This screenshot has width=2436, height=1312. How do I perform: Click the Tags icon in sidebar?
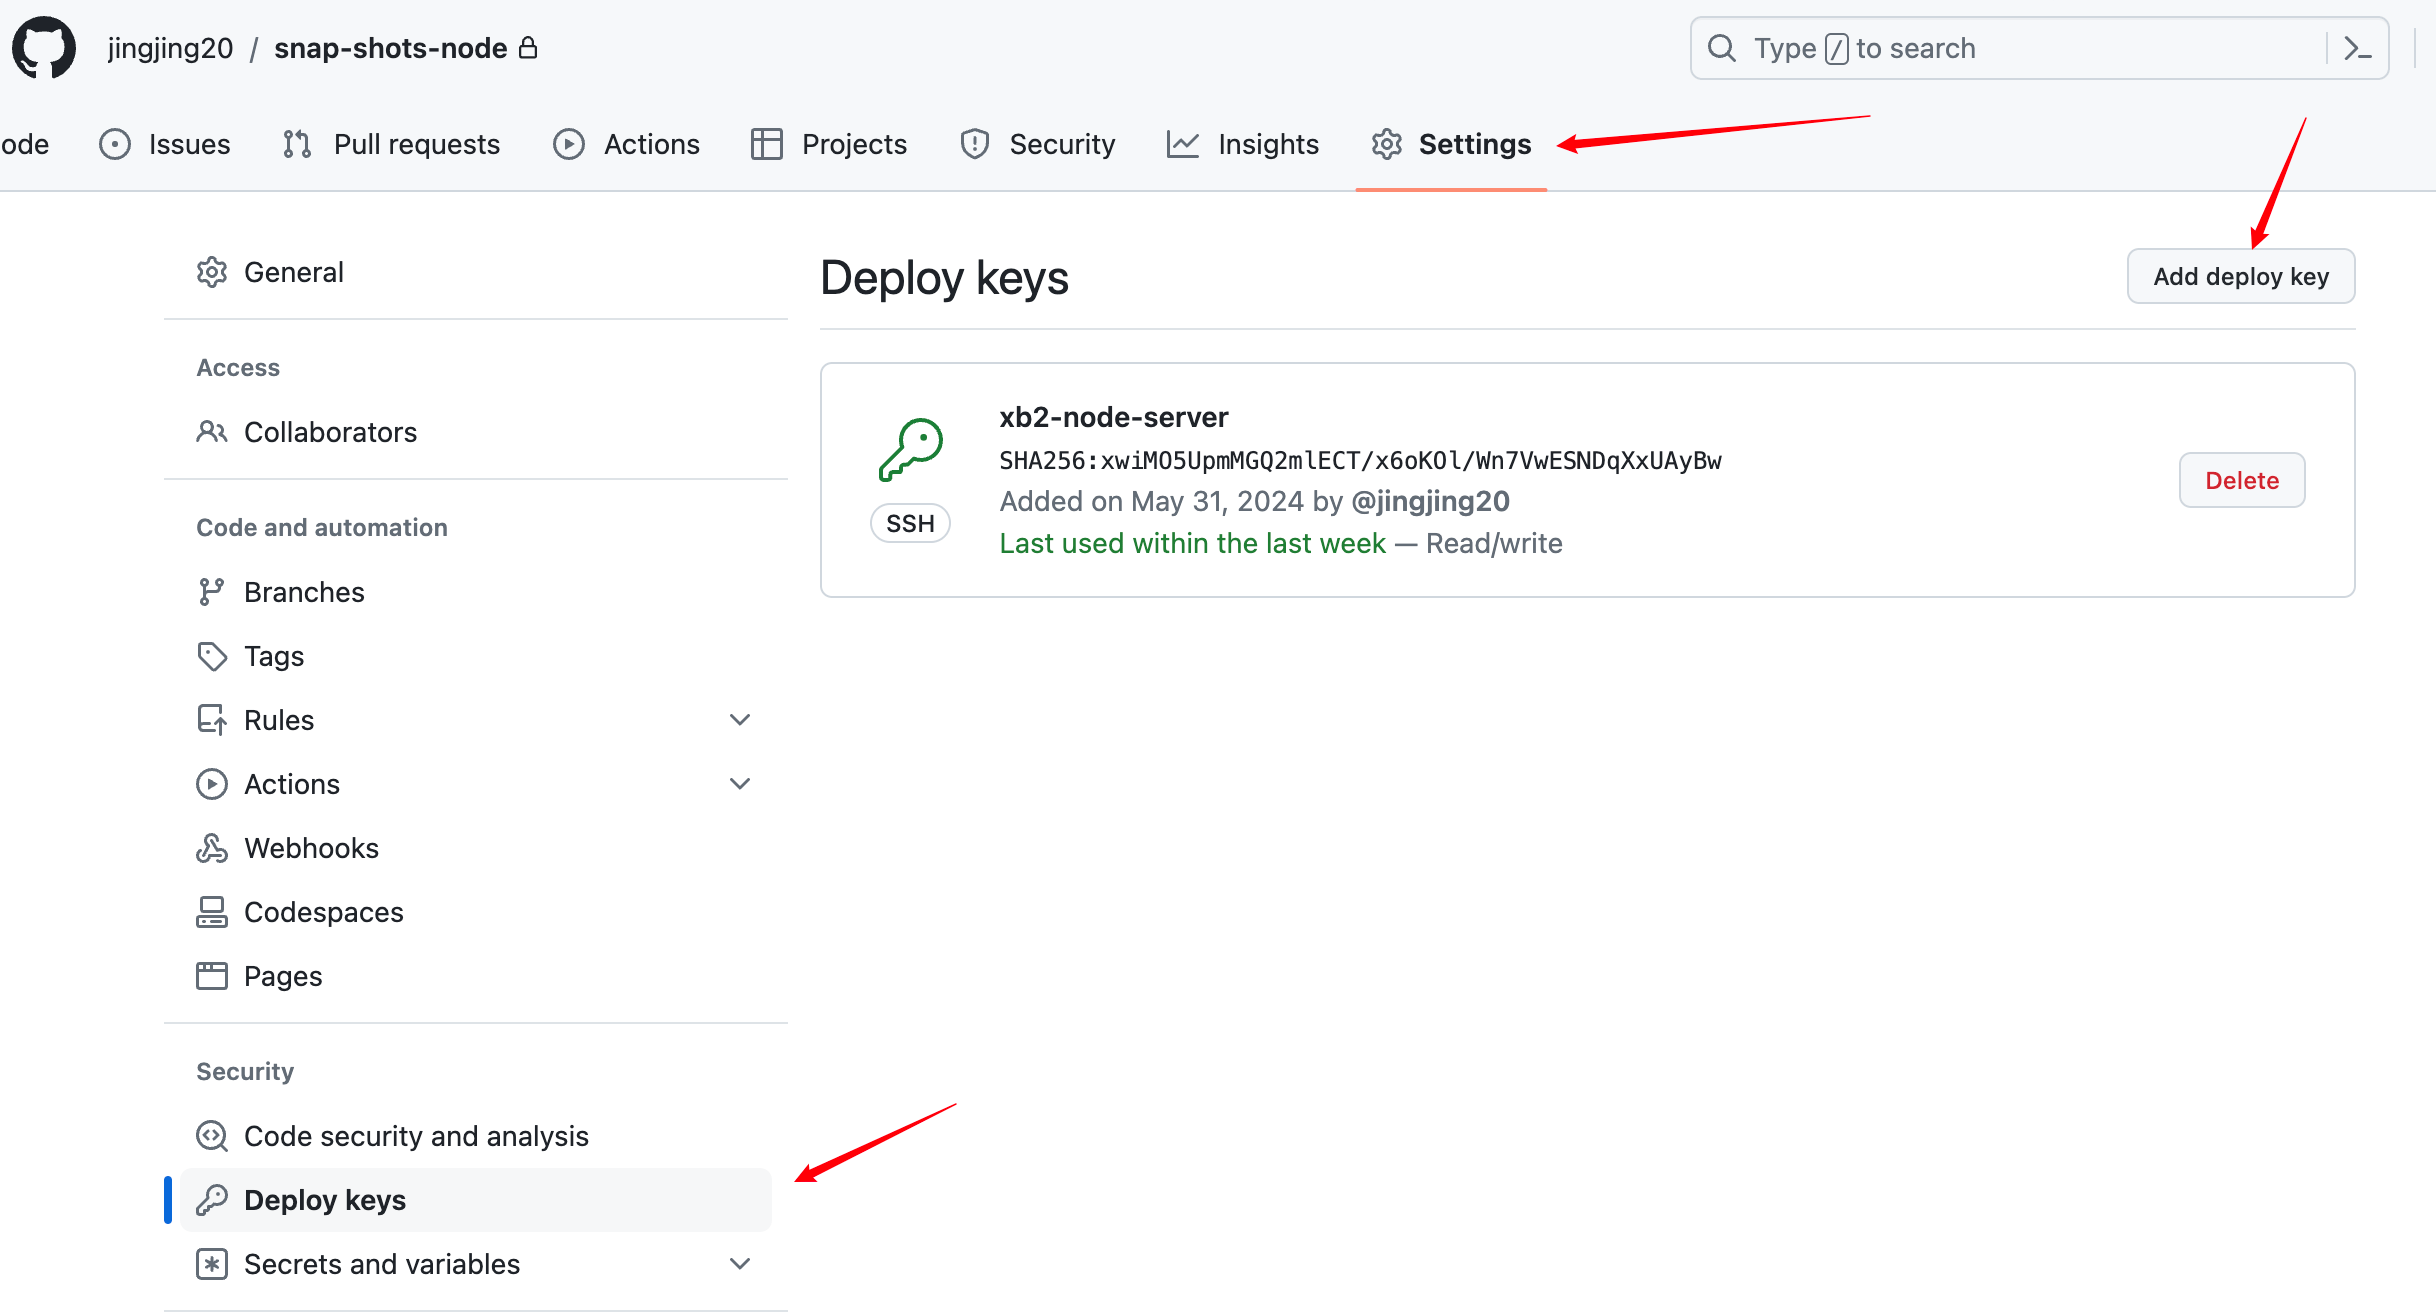click(x=211, y=656)
